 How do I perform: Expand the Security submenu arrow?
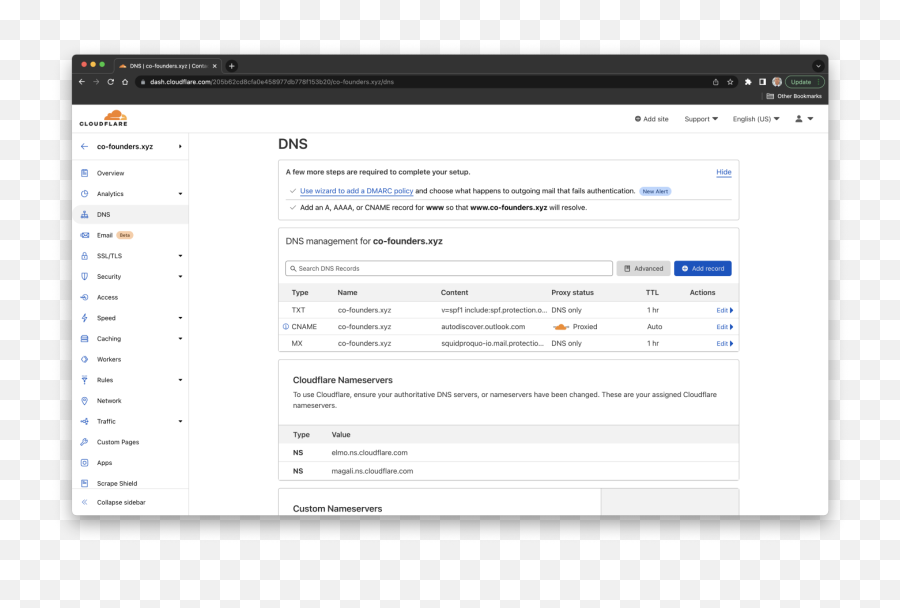pyautogui.click(x=180, y=276)
